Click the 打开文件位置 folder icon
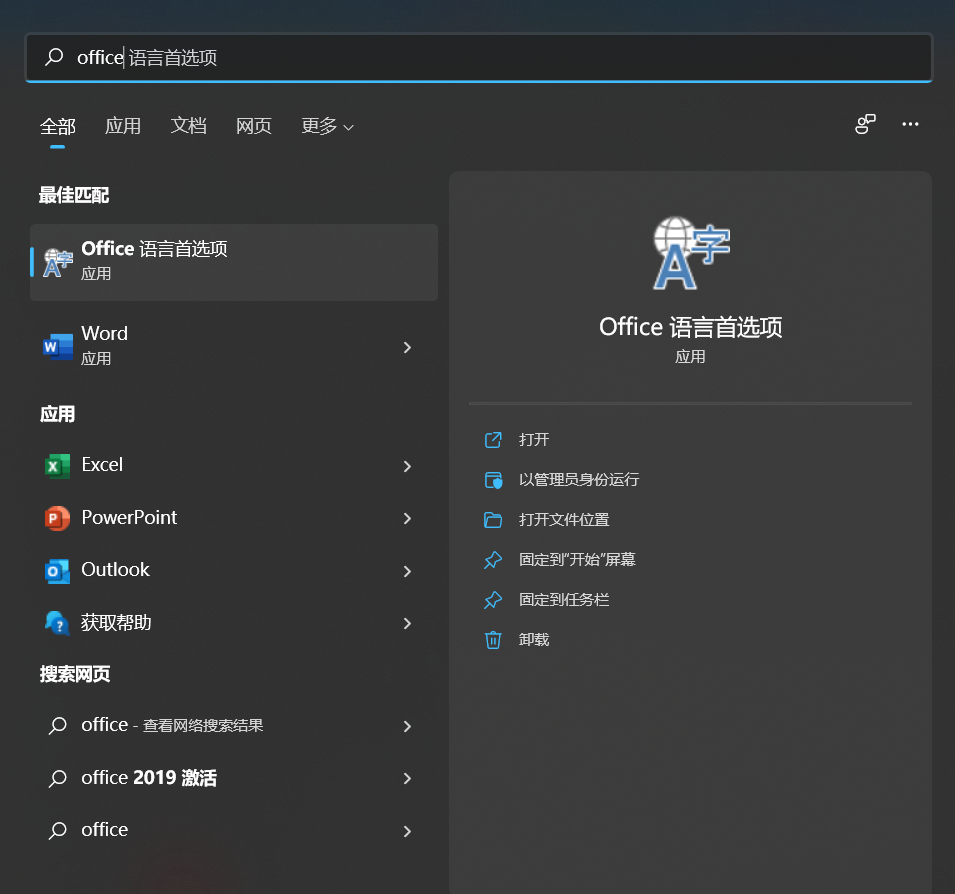Screen dimensions: 955x894 pos(493,520)
